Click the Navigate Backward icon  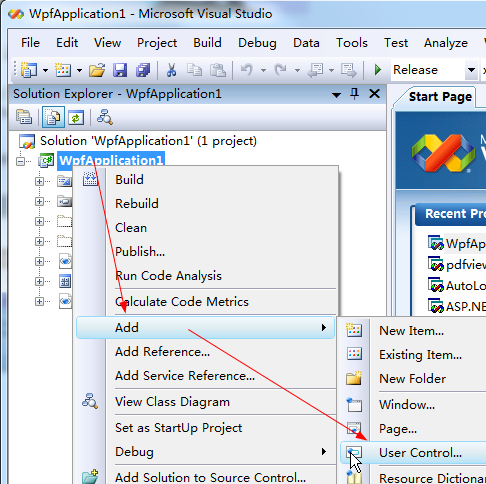click(x=315, y=70)
